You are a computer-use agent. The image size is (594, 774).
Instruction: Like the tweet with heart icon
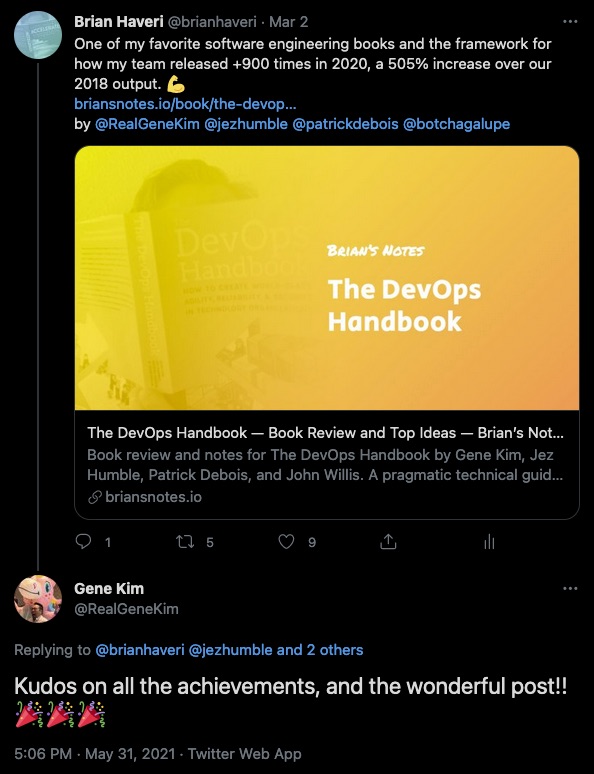286,542
